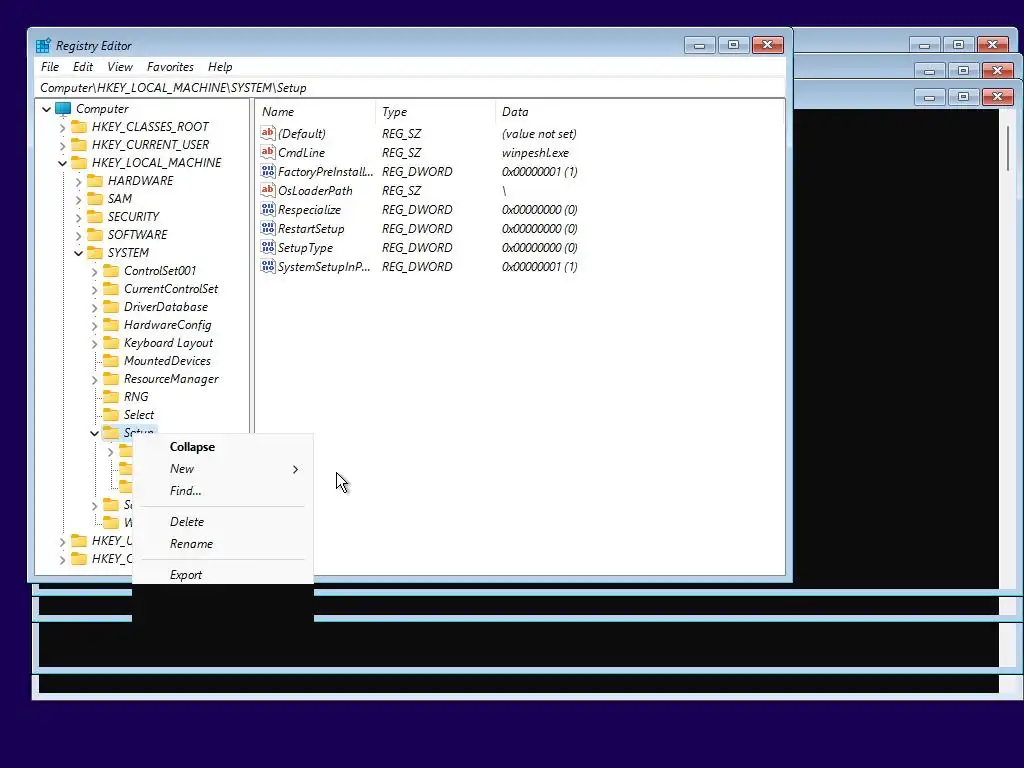
Task: Click the HARDWARE folder icon
Action: 95,180
